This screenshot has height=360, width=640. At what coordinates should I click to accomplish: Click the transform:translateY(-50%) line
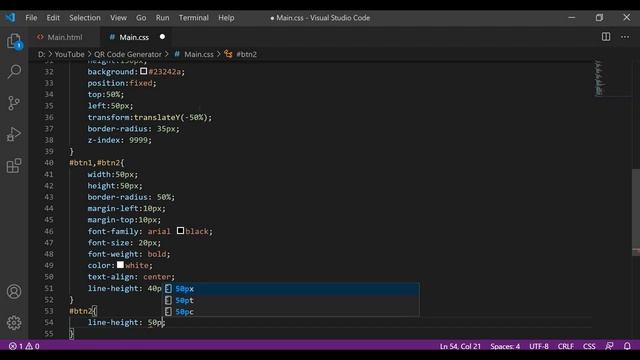tap(150, 117)
